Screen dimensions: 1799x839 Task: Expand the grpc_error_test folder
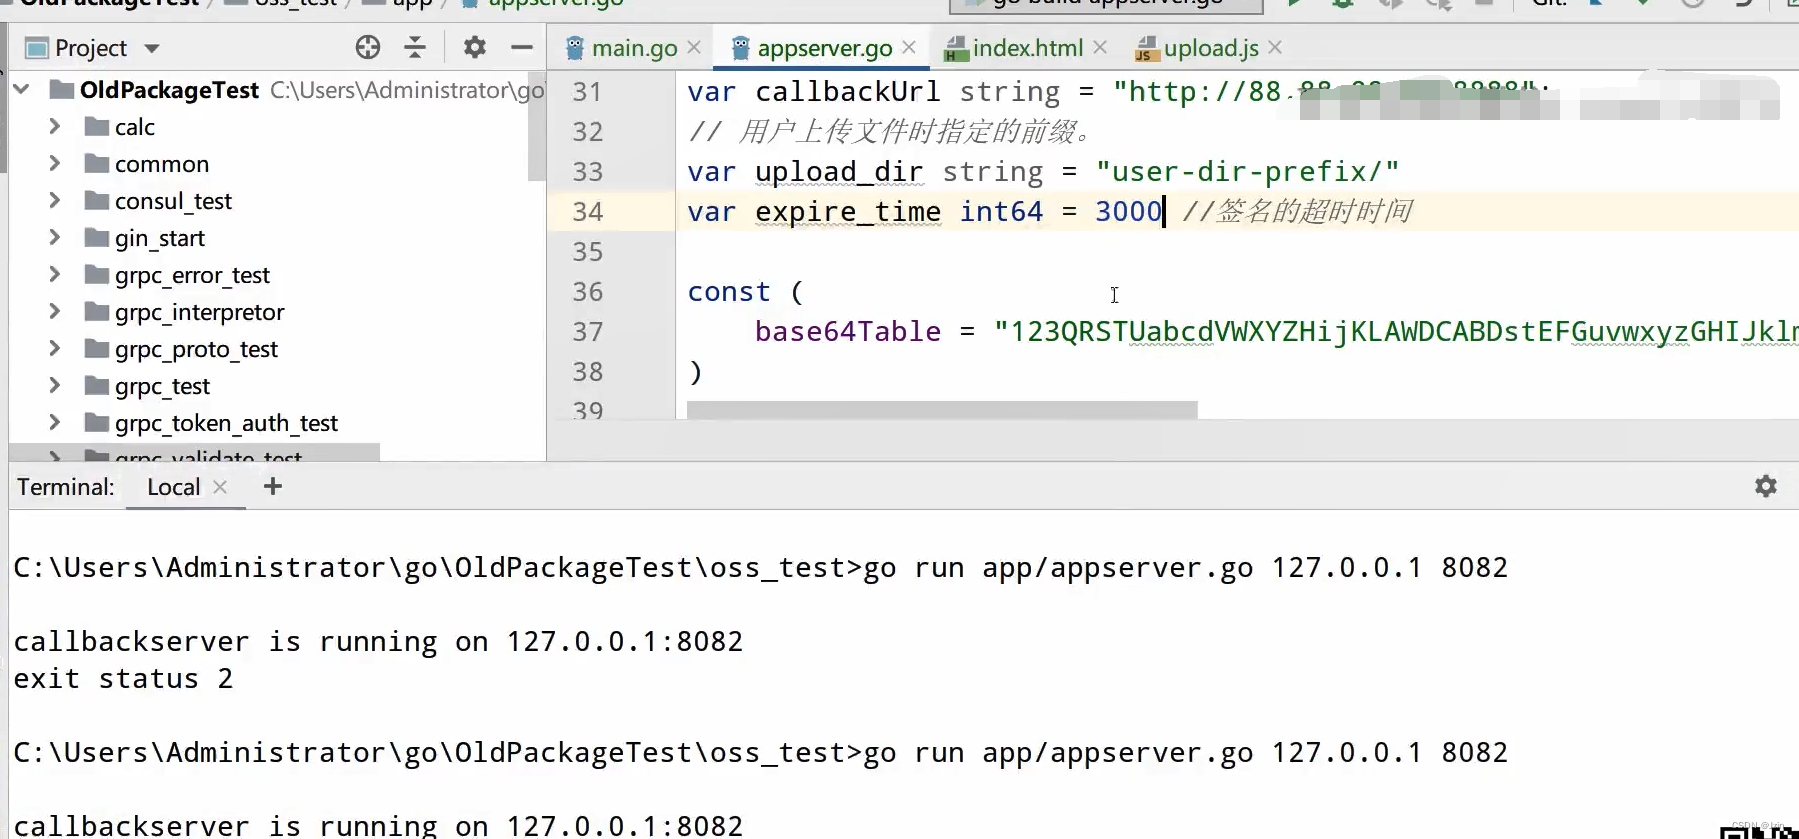pyautogui.click(x=55, y=274)
